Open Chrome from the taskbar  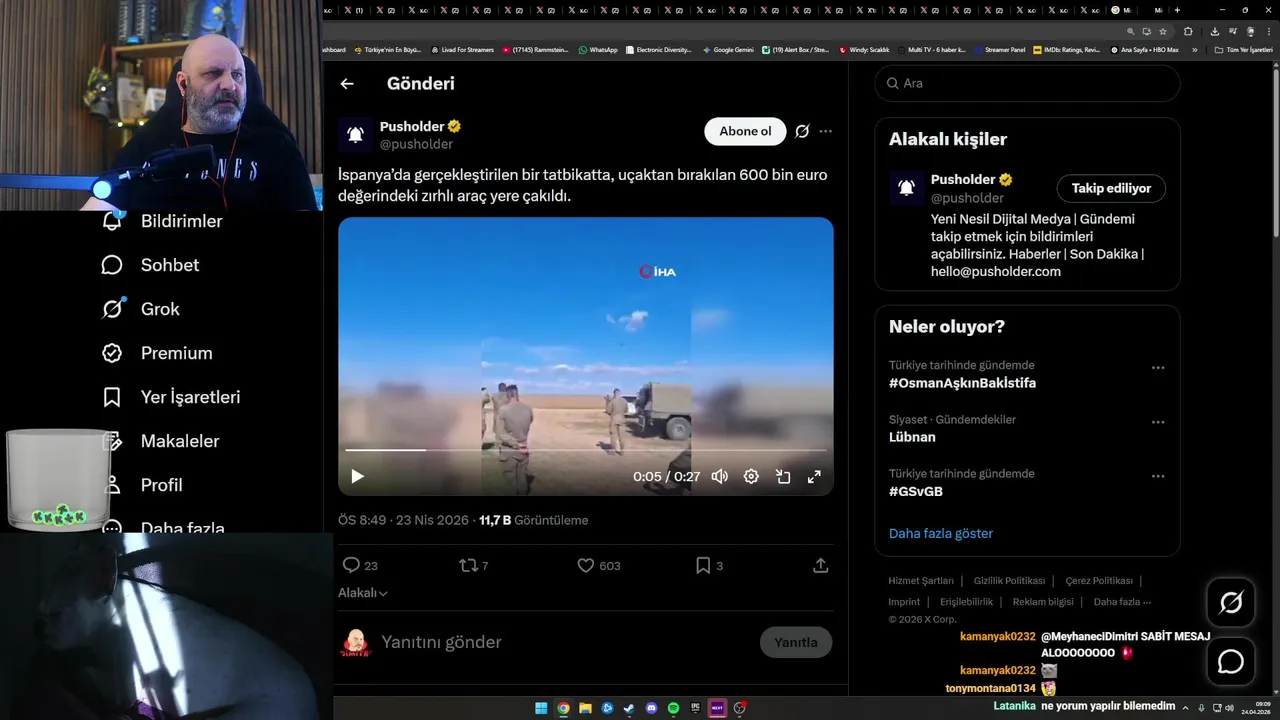[x=563, y=708]
